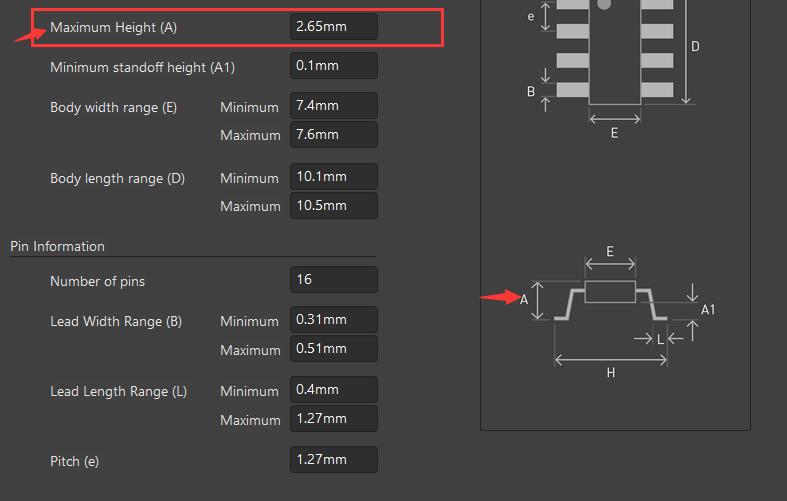Set Body width range maximum 7.6mm field

[334, 135]
